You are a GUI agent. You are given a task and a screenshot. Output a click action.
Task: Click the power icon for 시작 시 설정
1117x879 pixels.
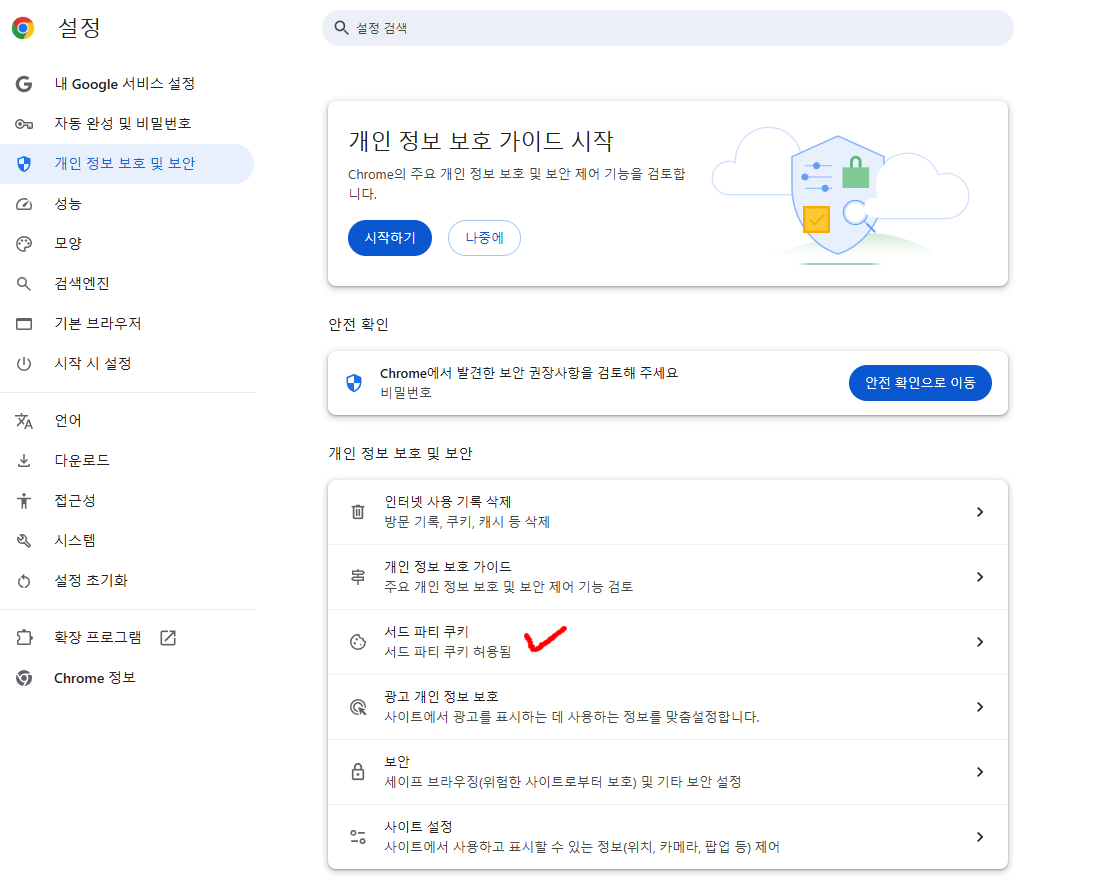(x=24, y=364)
